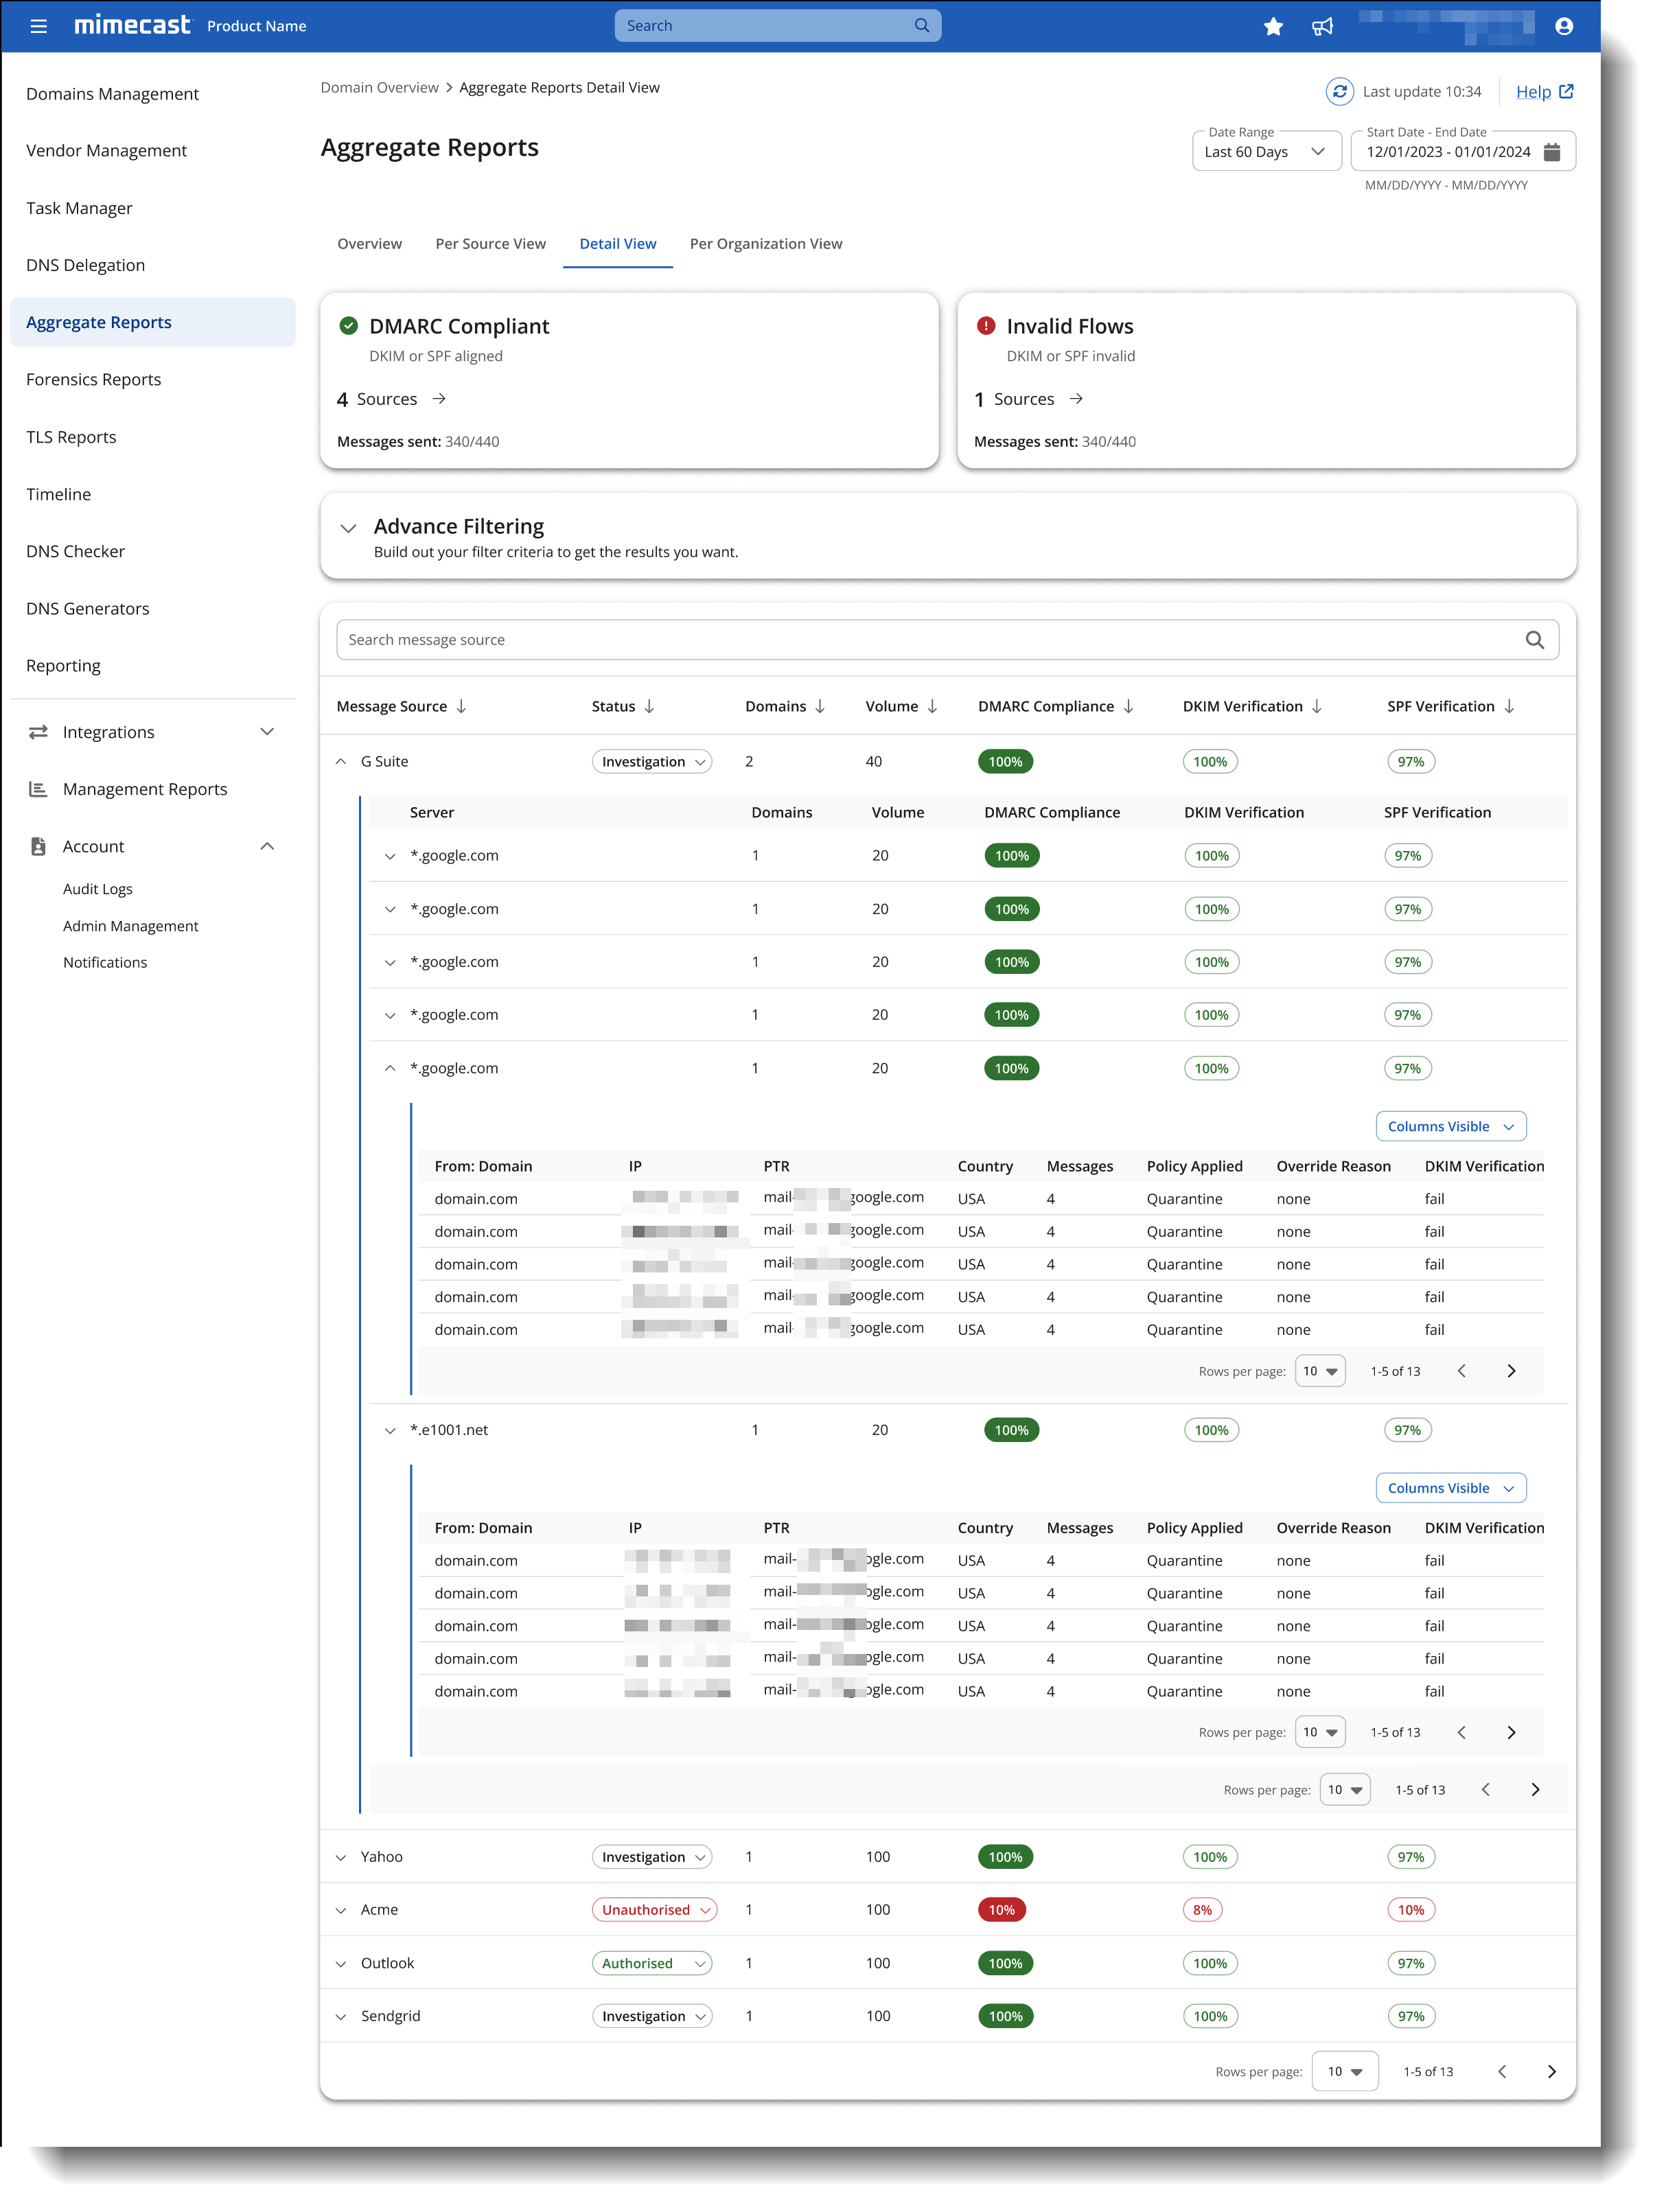Click the refresh last update icon
The image size is (1666, 2212).
pyautogui.click(x=1339, y=91)
